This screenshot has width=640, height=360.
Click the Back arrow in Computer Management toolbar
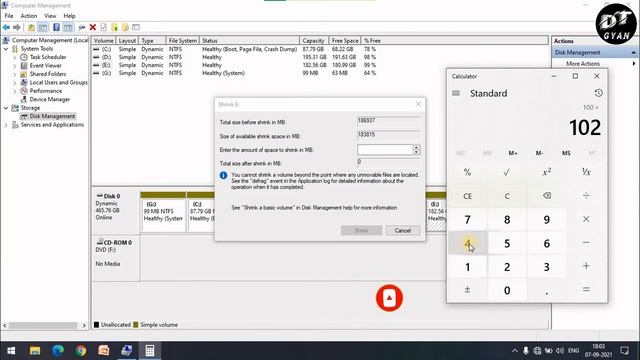click(x=6, y=27)
